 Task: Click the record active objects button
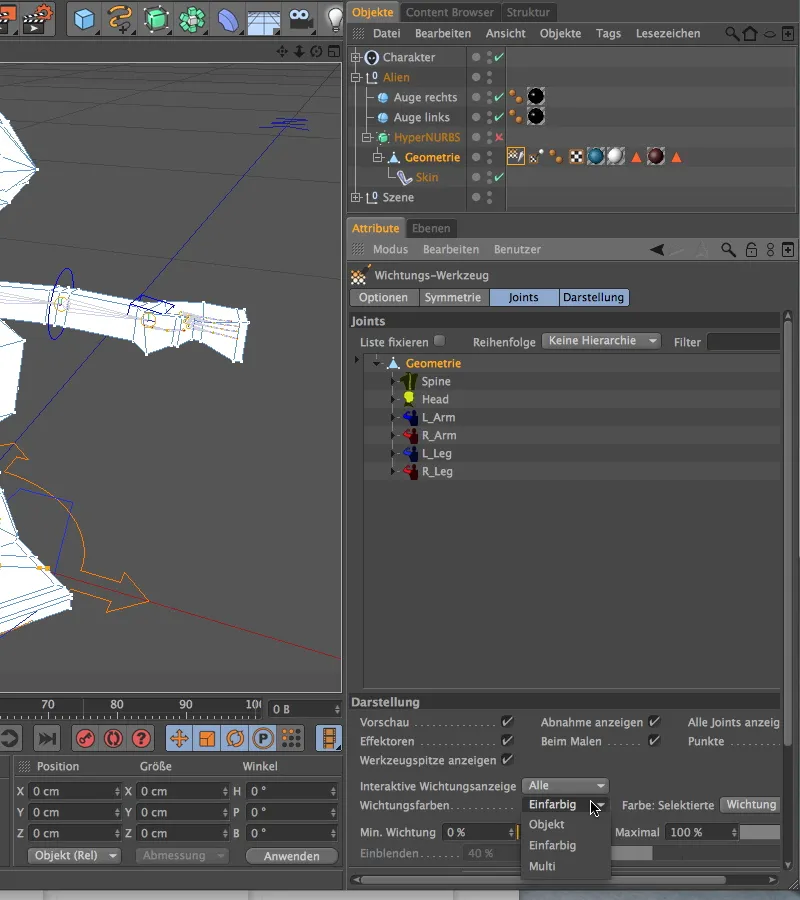click(85, 738)
